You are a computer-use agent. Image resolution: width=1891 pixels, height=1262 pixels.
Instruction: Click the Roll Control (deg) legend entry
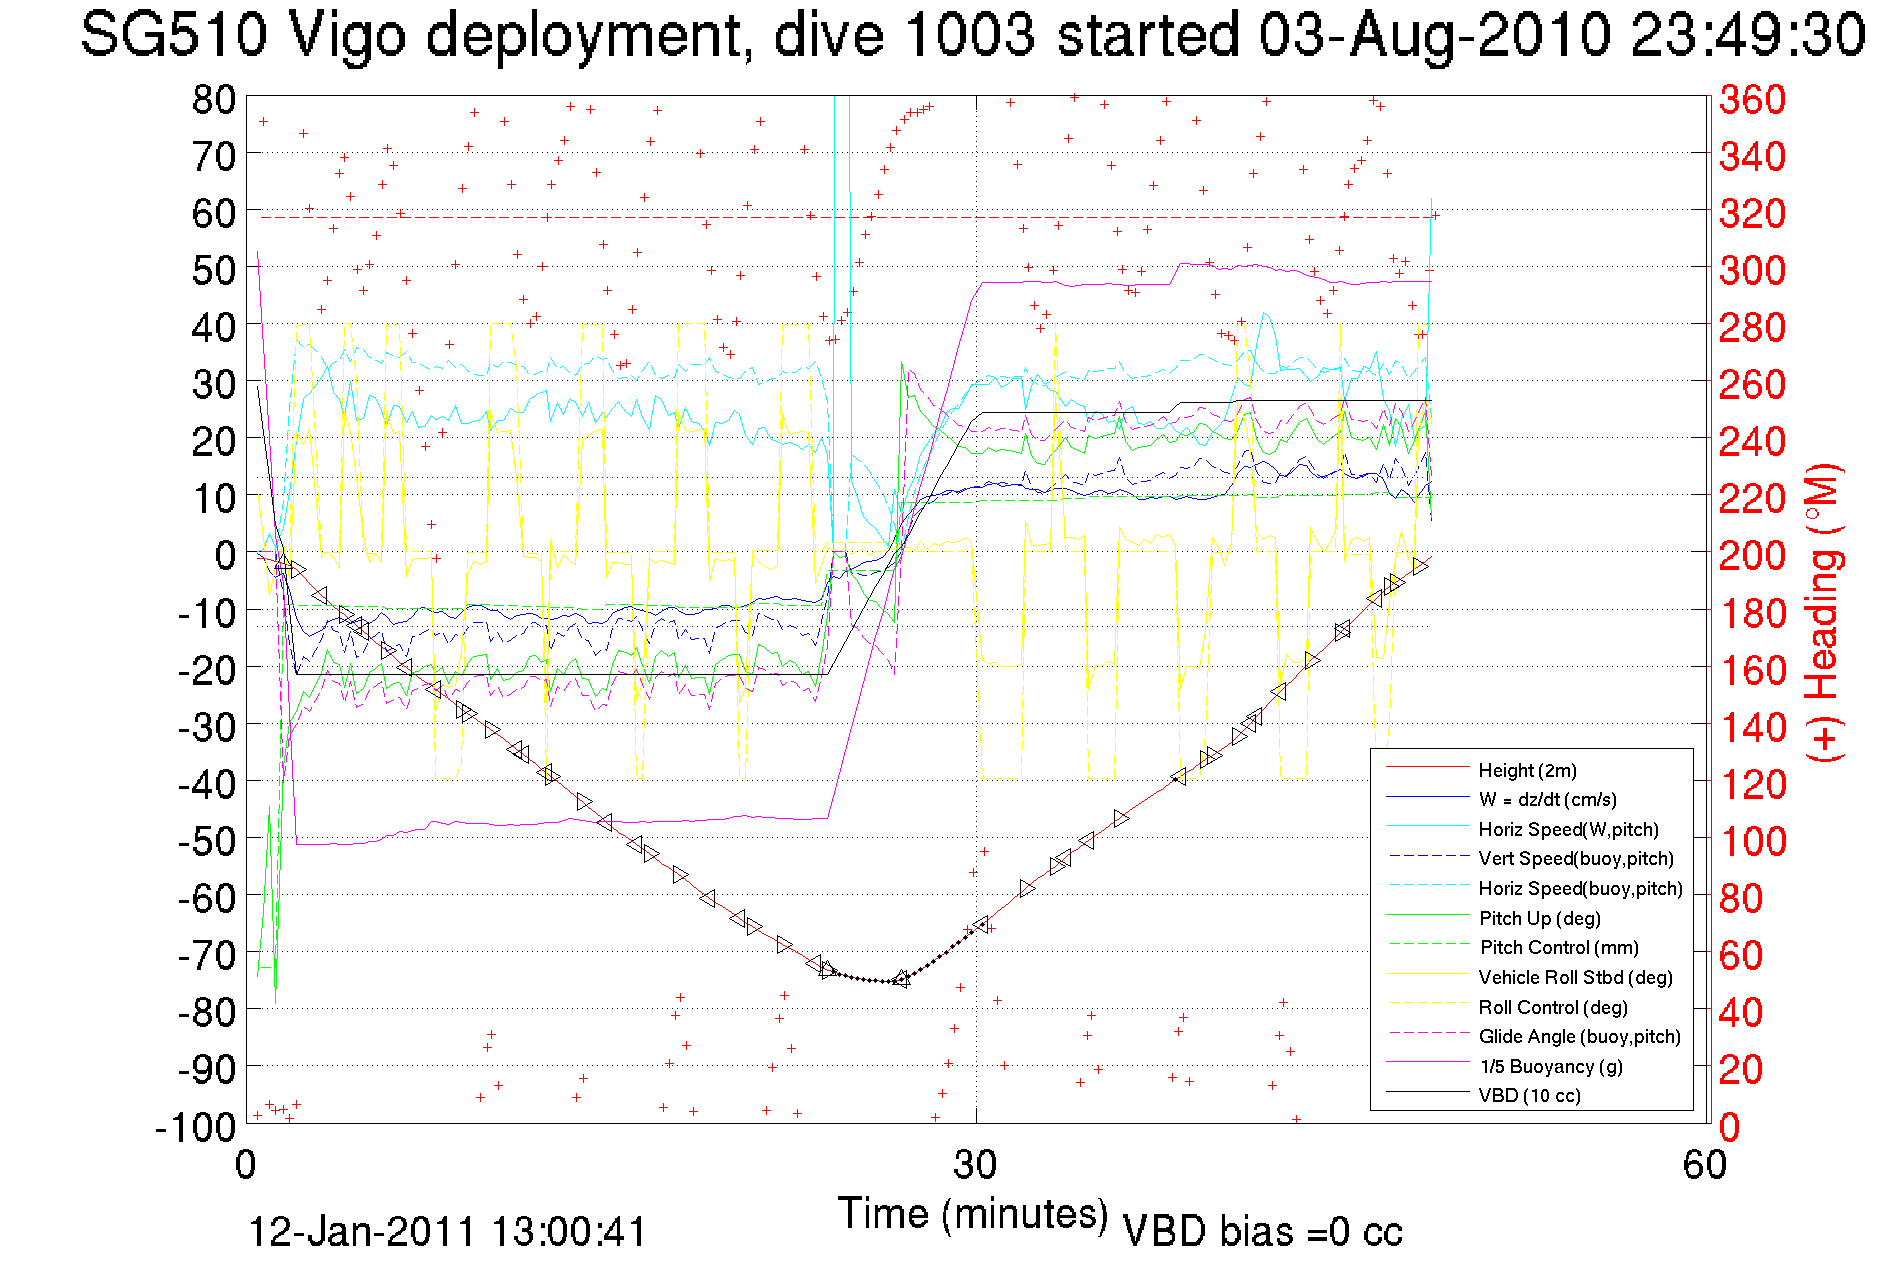coord(1553,1007)
